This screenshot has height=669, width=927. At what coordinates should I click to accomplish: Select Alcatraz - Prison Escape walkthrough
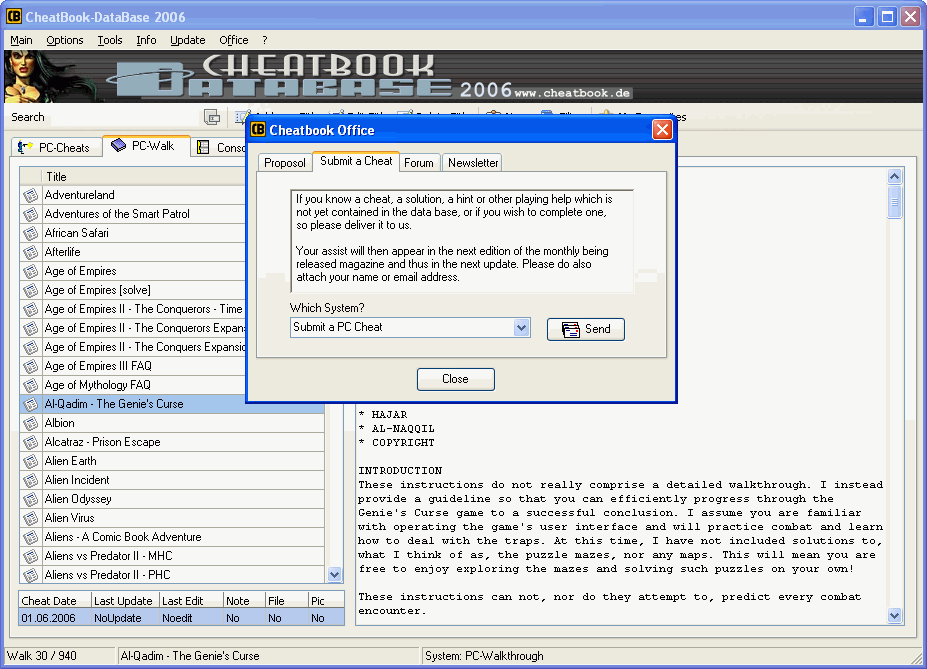pos(102,442)
